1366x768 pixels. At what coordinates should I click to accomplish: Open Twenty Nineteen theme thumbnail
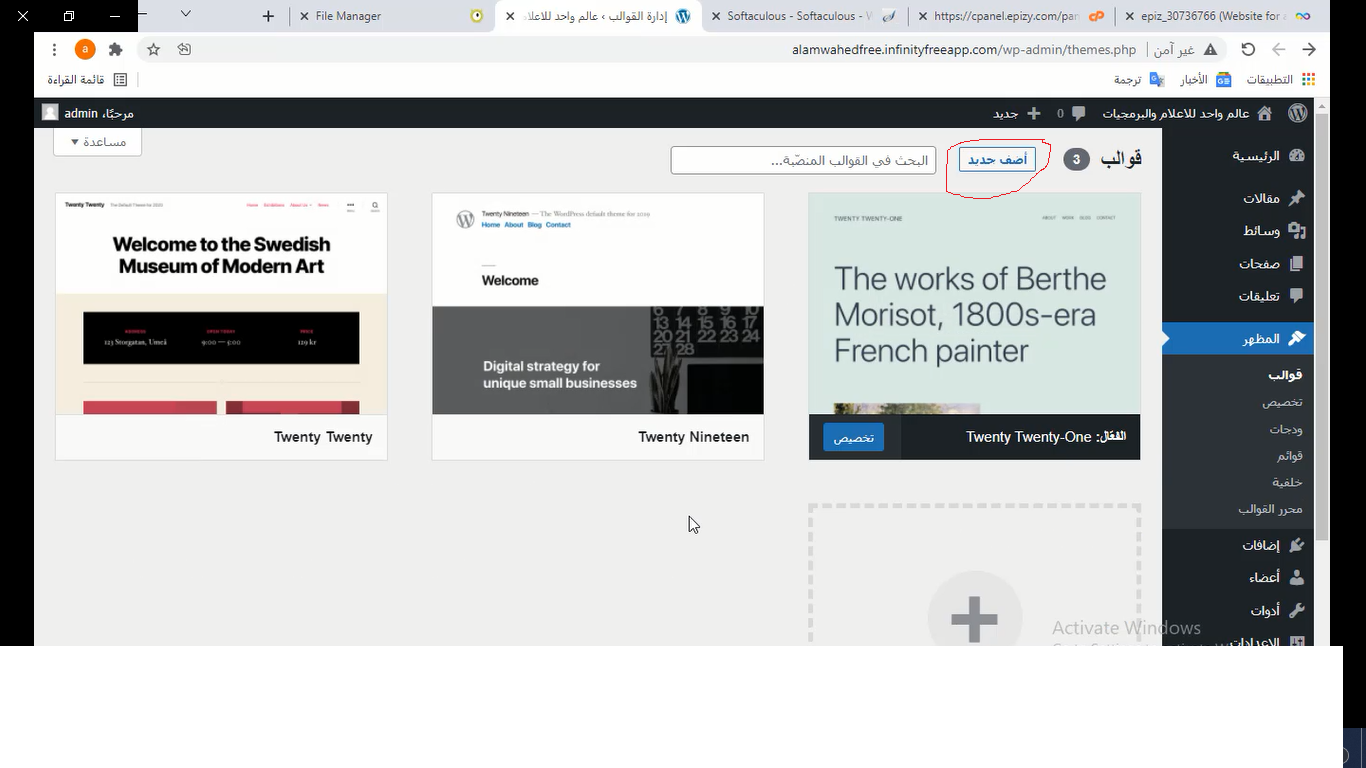coord(598,304)
